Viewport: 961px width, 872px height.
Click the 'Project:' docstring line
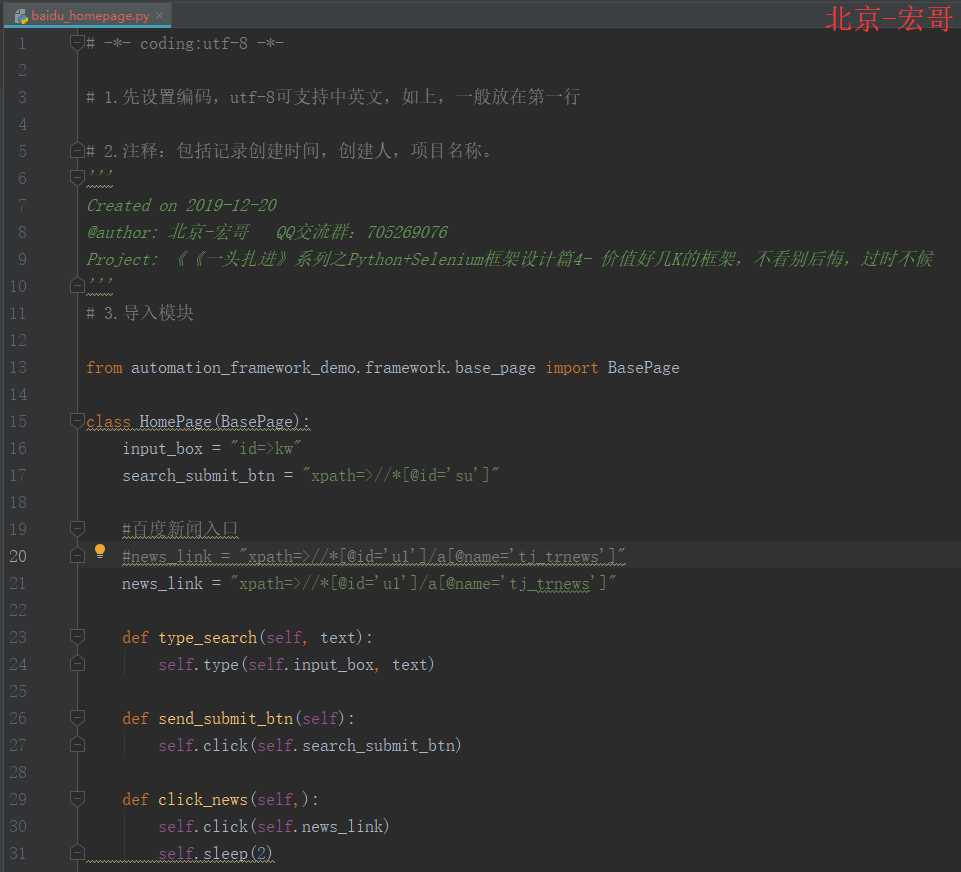510,259
